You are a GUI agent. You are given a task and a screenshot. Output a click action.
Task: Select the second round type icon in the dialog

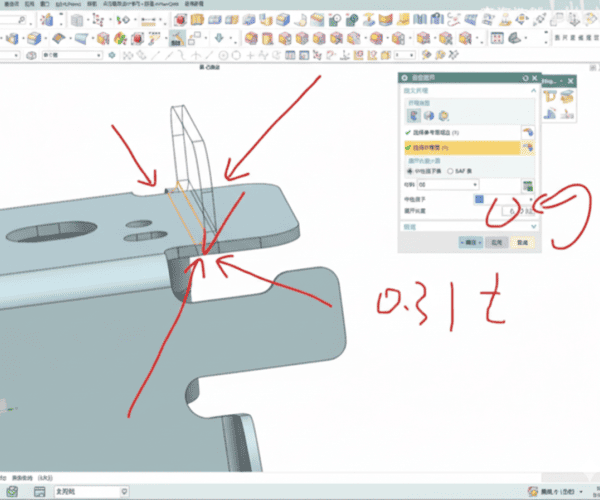click(429, 115)
